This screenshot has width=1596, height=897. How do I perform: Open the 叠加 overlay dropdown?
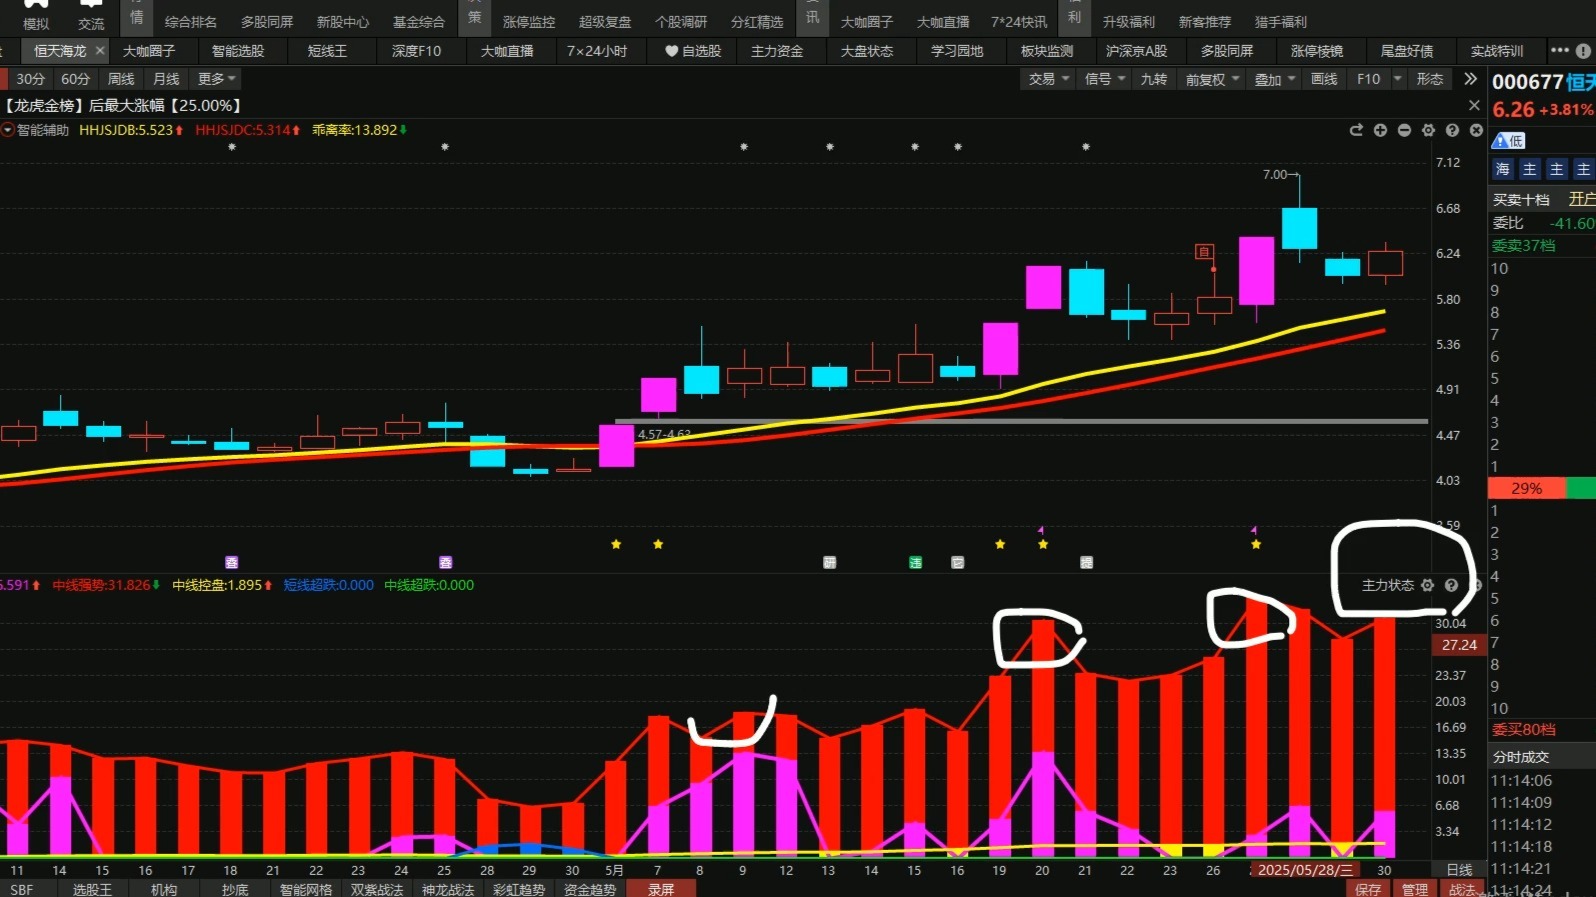(1275, 79)
